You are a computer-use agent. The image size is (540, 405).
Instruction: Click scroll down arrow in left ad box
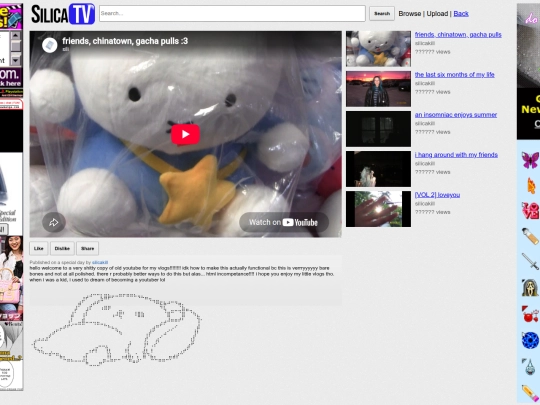[15, 60]
